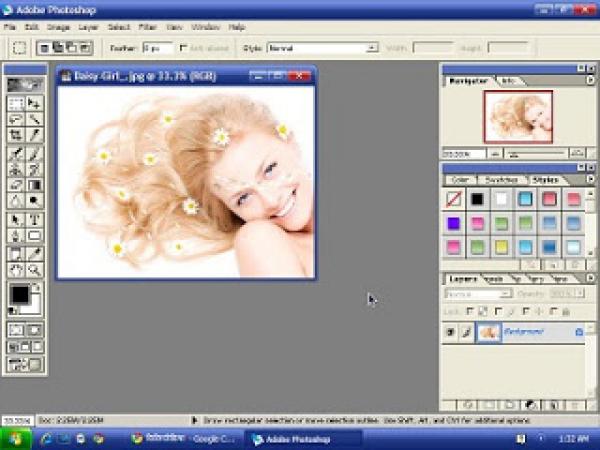Screen dimensions: 600x450
Task: Open the layer Opacity dropdown
Action: point(578,294)
